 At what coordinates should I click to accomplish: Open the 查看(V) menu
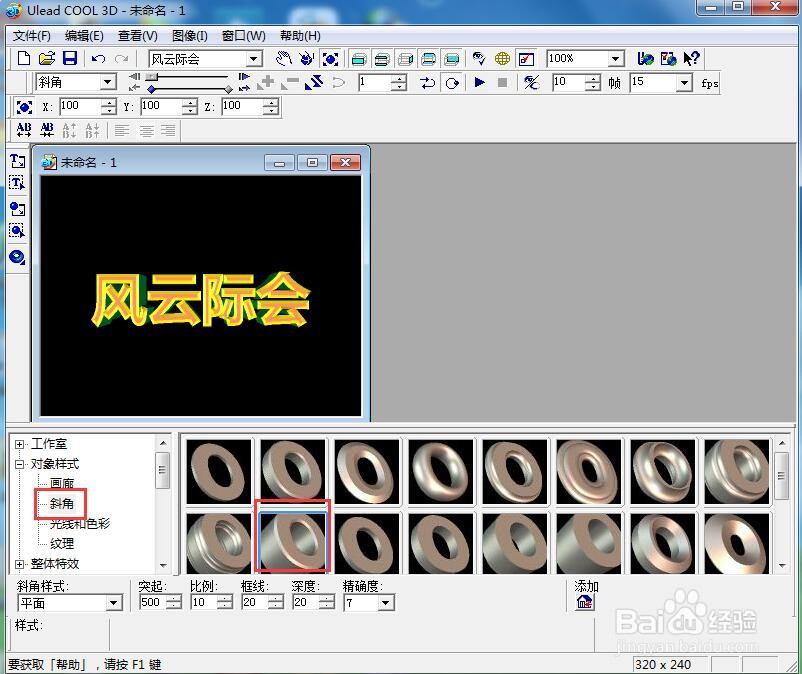pos(138,36)
